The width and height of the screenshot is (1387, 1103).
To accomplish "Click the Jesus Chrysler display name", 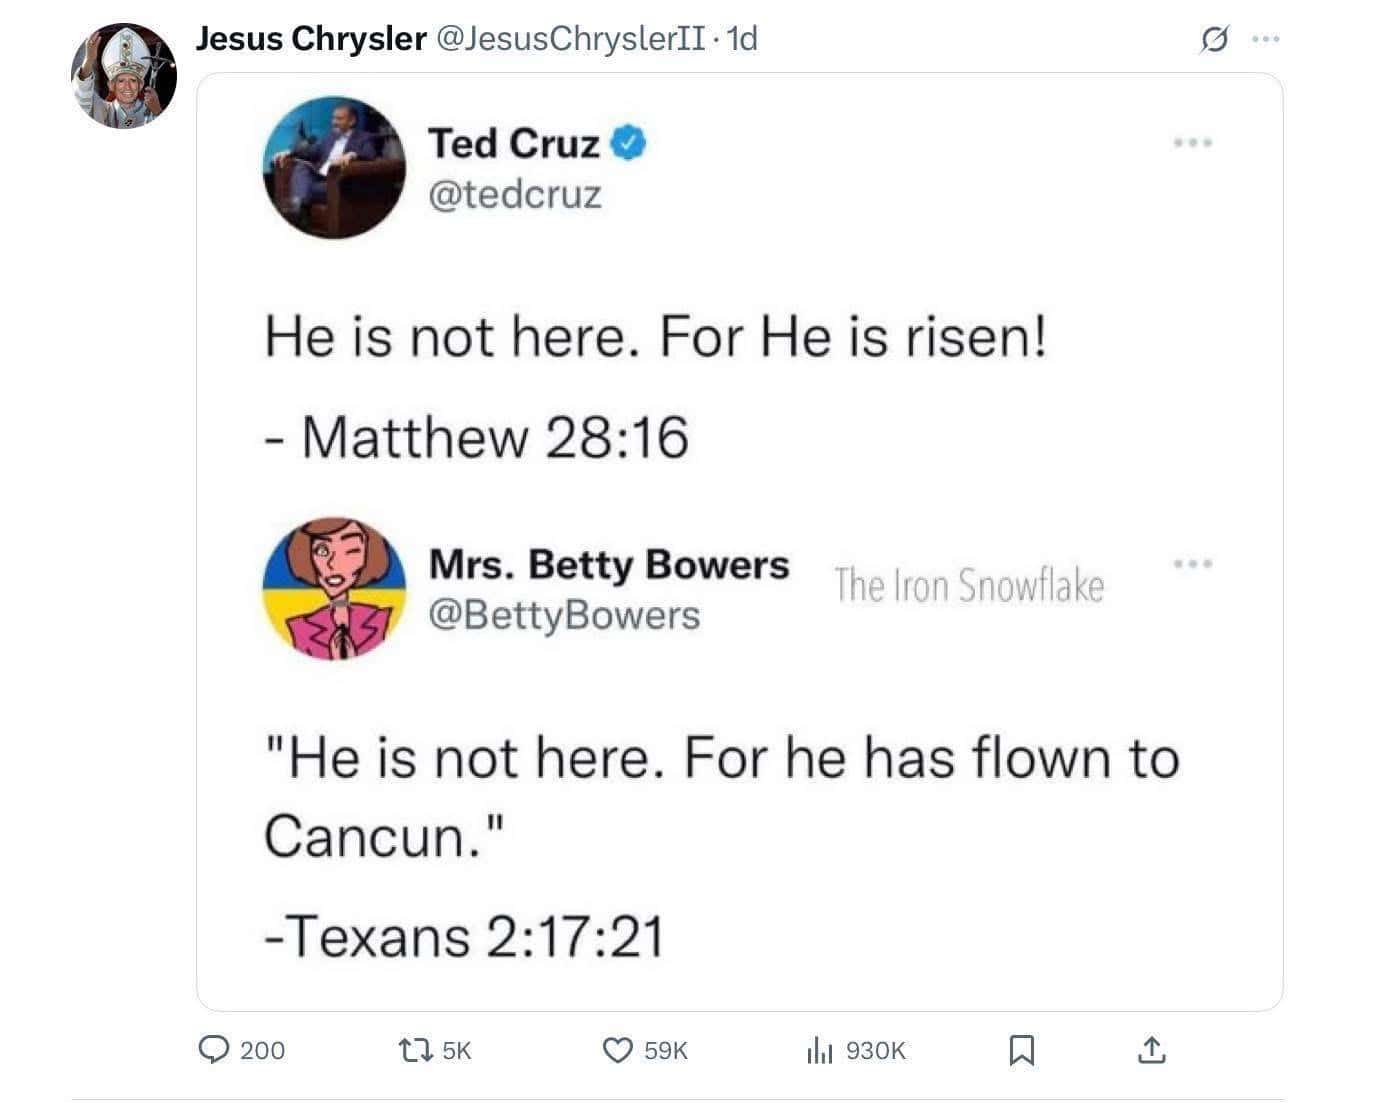I will tap(311, 39).
